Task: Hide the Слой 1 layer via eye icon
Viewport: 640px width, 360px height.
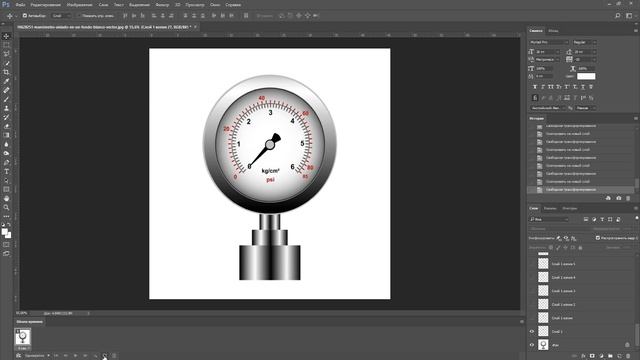Action: point(532,331)
